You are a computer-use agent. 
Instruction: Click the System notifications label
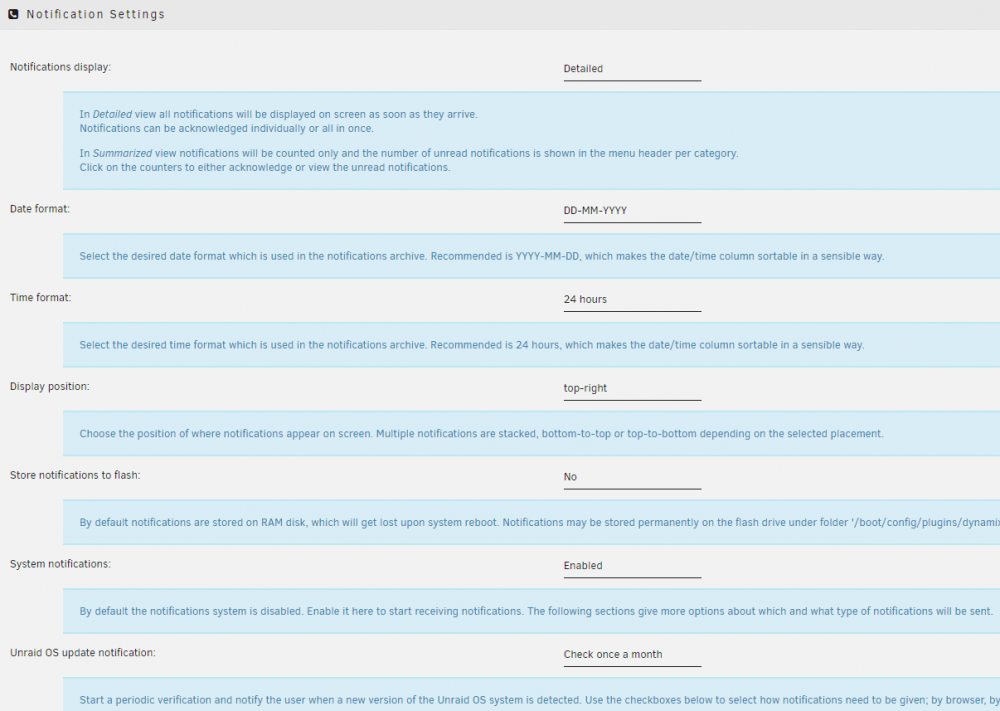pos(60,564)
